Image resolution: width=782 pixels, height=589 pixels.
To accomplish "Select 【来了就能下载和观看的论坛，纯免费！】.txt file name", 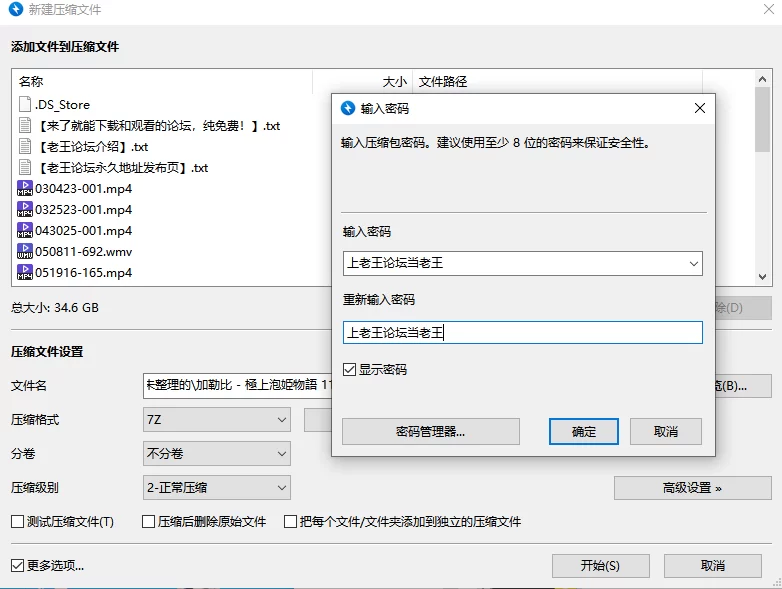I will 158,126.
